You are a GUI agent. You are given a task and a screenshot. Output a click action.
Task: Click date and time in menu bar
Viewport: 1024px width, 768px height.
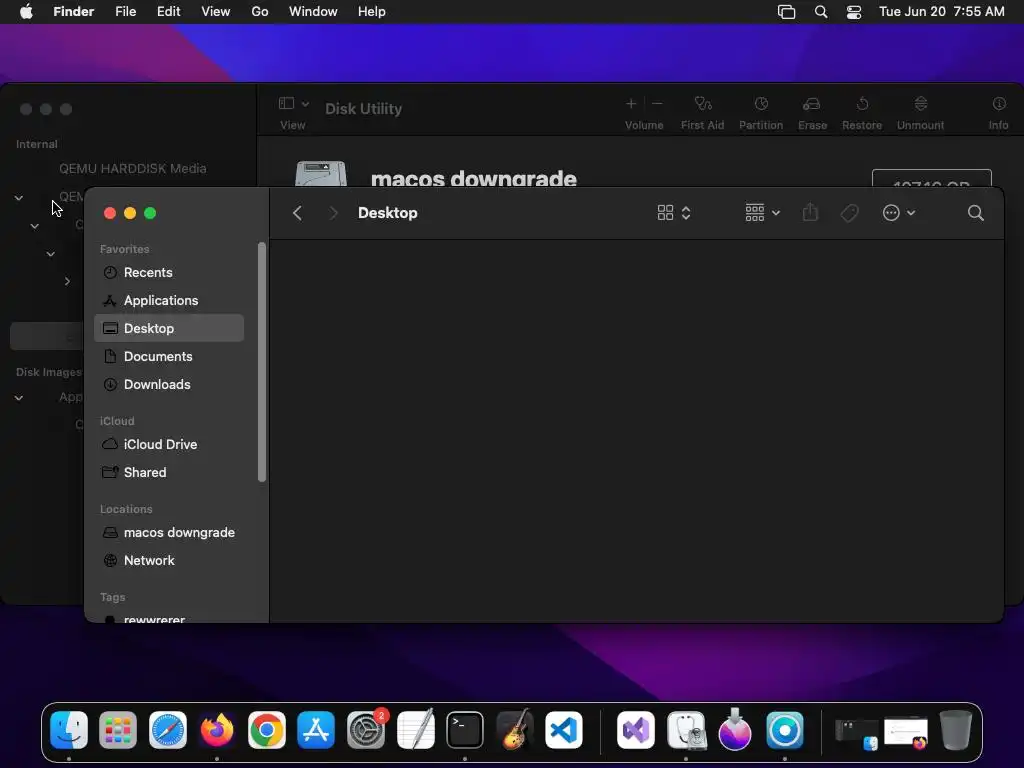tap(942, 12)
